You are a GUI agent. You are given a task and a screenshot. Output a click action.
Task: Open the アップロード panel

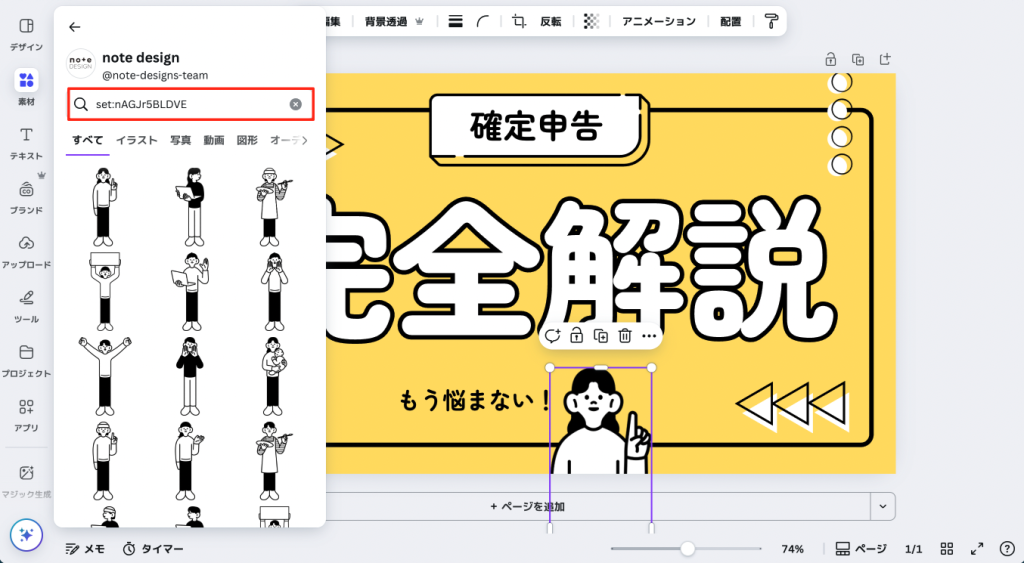(x=27, y=250)
